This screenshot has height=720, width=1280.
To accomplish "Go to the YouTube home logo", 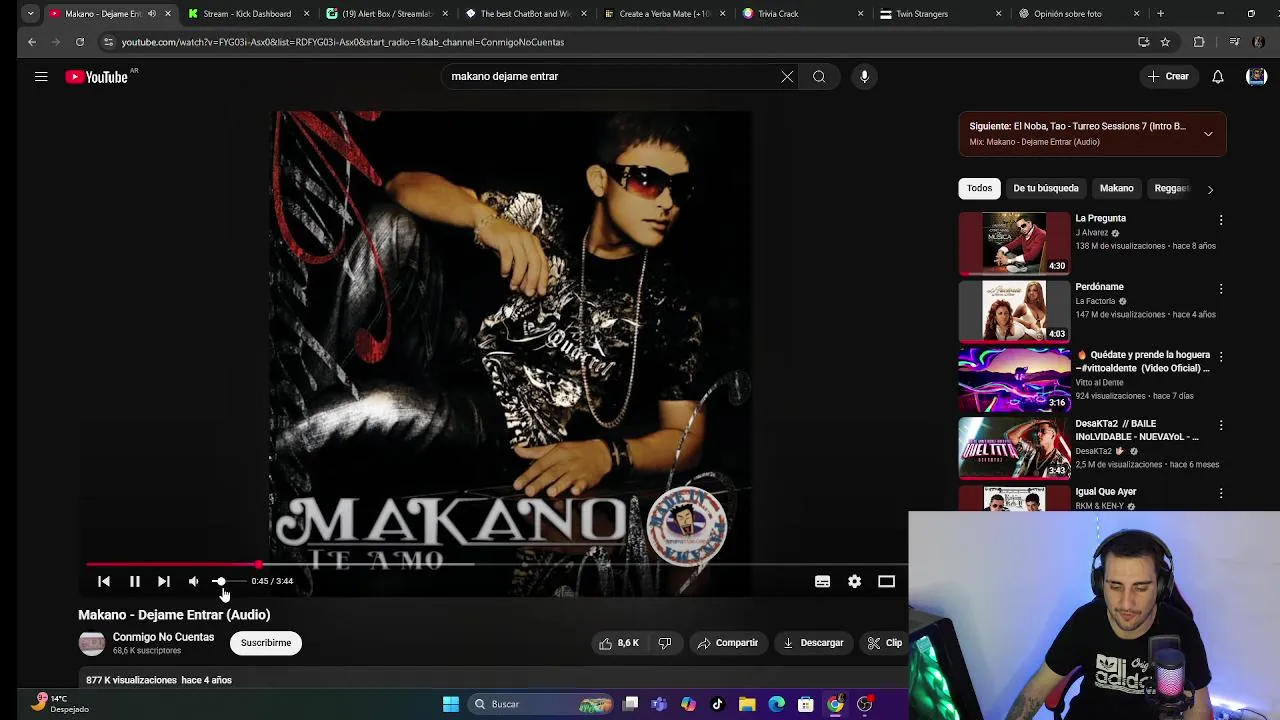I will click(97, 77).
